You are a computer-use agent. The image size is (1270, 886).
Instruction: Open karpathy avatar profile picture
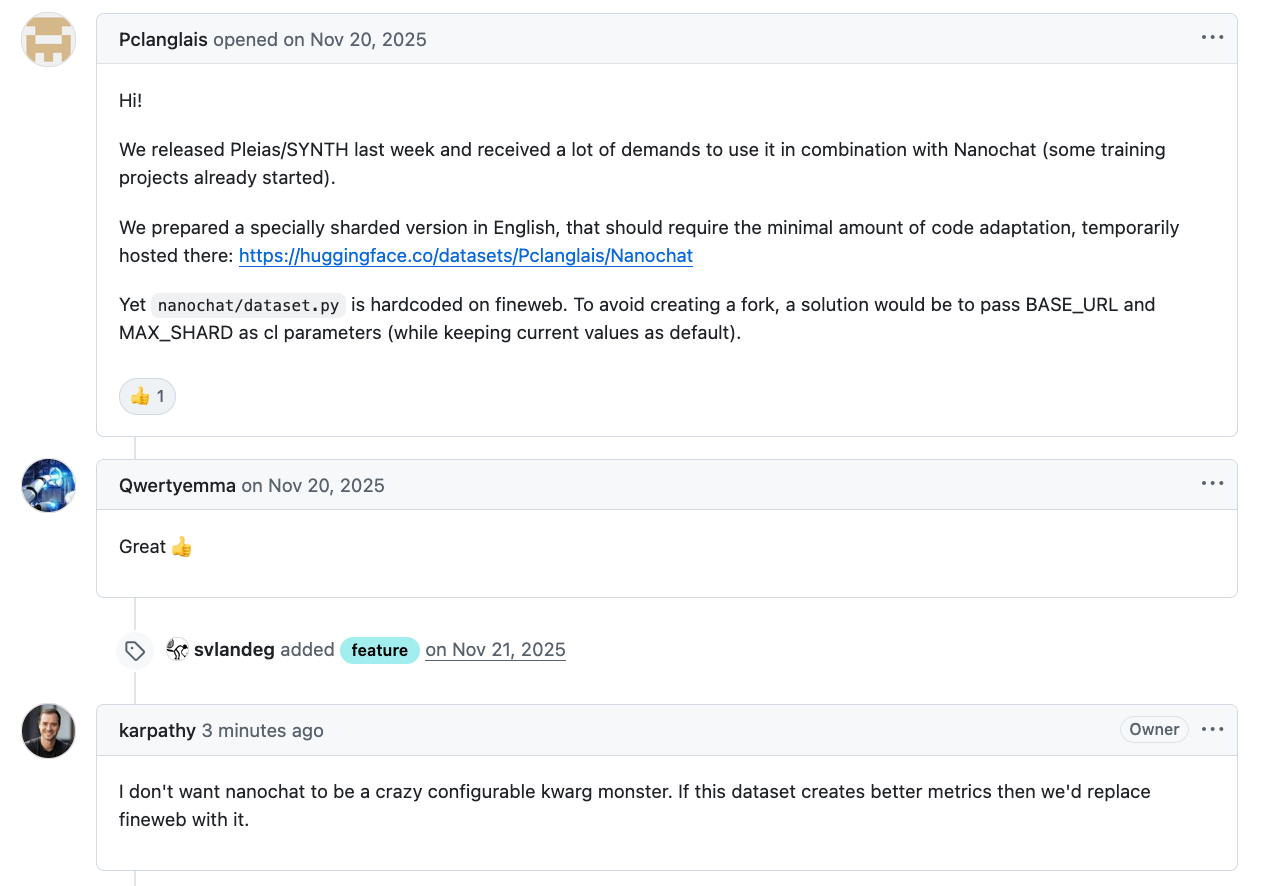[49, 731]
